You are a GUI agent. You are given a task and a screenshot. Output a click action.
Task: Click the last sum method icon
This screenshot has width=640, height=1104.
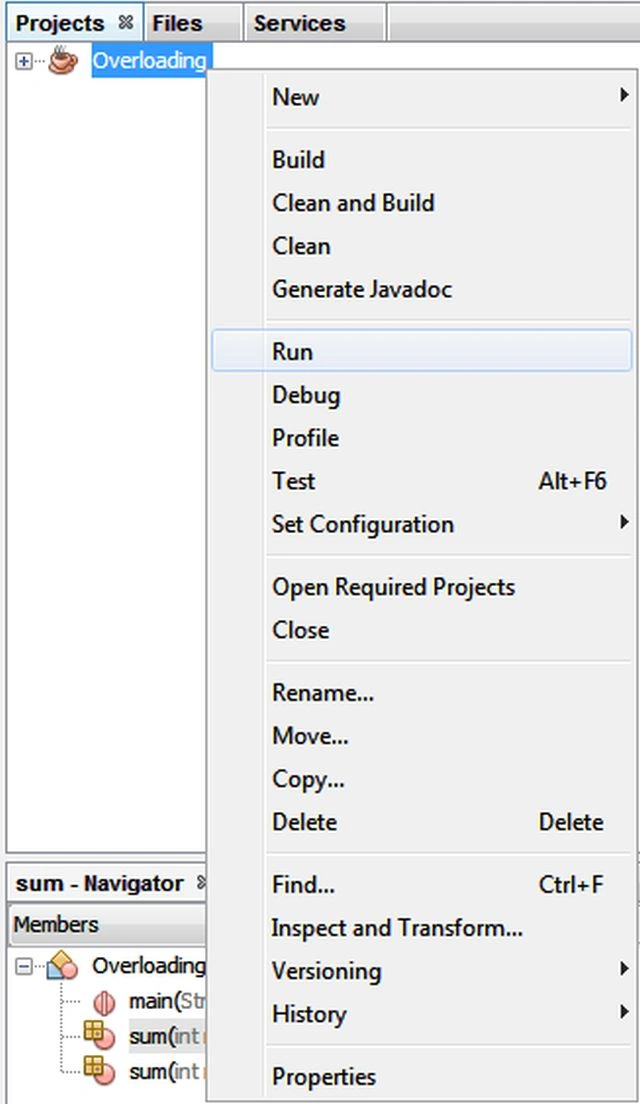pyautogui.click(x=99, y=1071)
